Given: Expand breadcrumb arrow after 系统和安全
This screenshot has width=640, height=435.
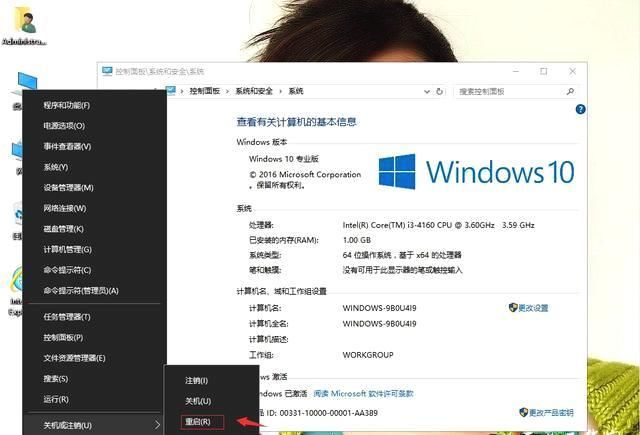Looking at the screenshot, I should [280, 91].
